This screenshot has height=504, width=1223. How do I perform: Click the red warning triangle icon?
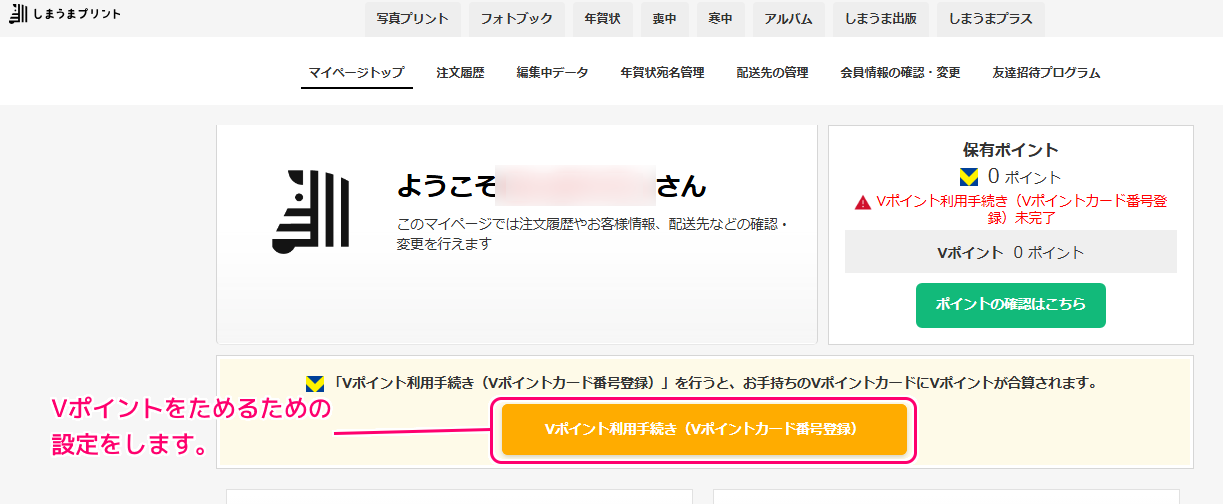point(862,202)
